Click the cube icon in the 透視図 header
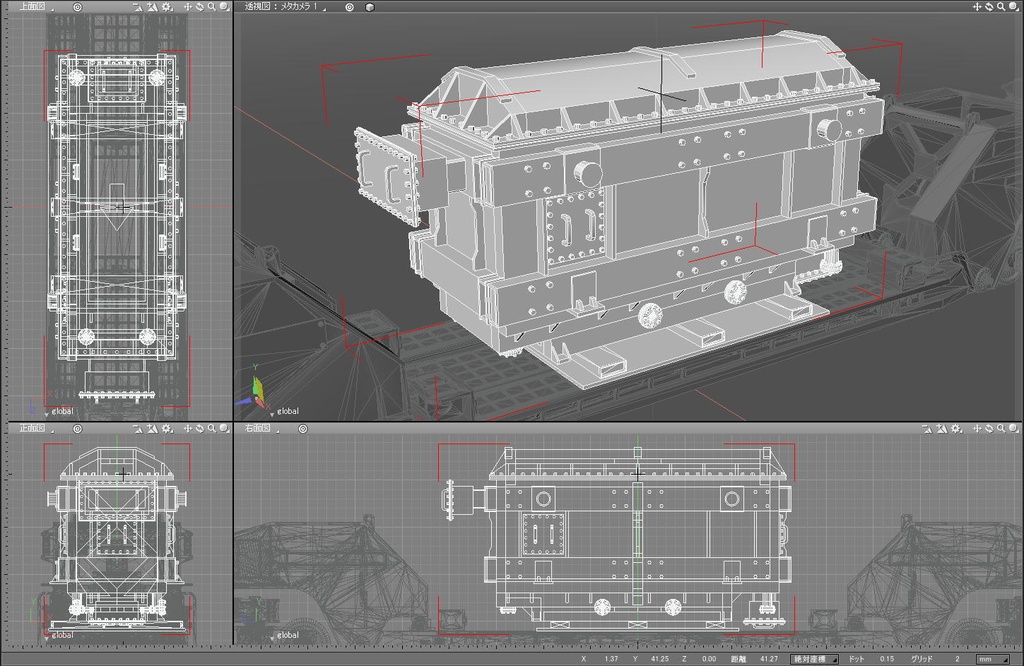Image resolution: width=1024 pixels, height=666 pixels. pyautogui.click(x=370, y=7)
